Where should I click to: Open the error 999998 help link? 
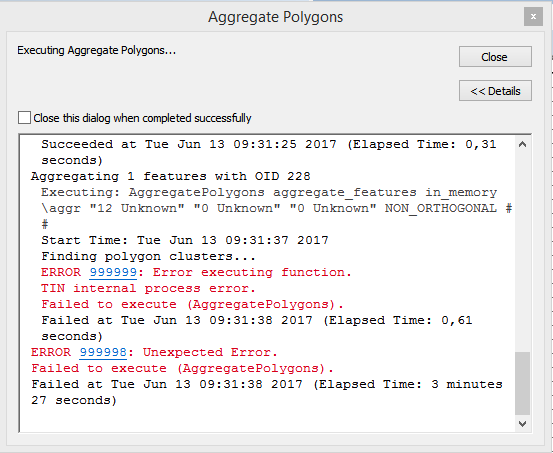point(103,352)
